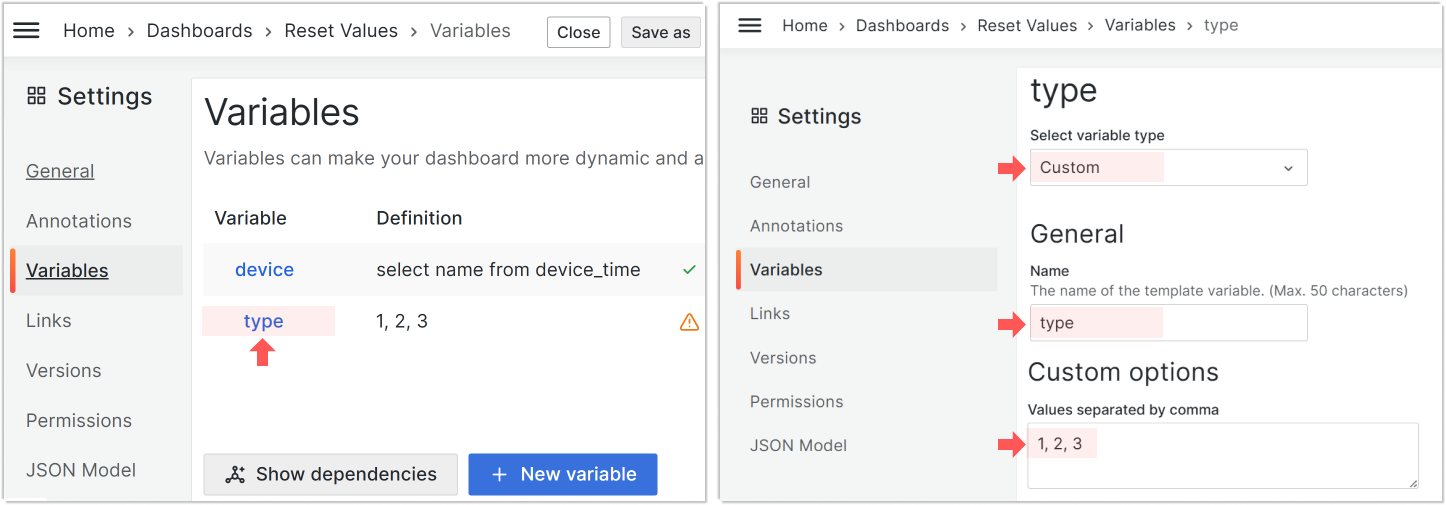Open the right panel hamburger menu
Viewport: 1446px width, 505px height.
click(750, 25)
